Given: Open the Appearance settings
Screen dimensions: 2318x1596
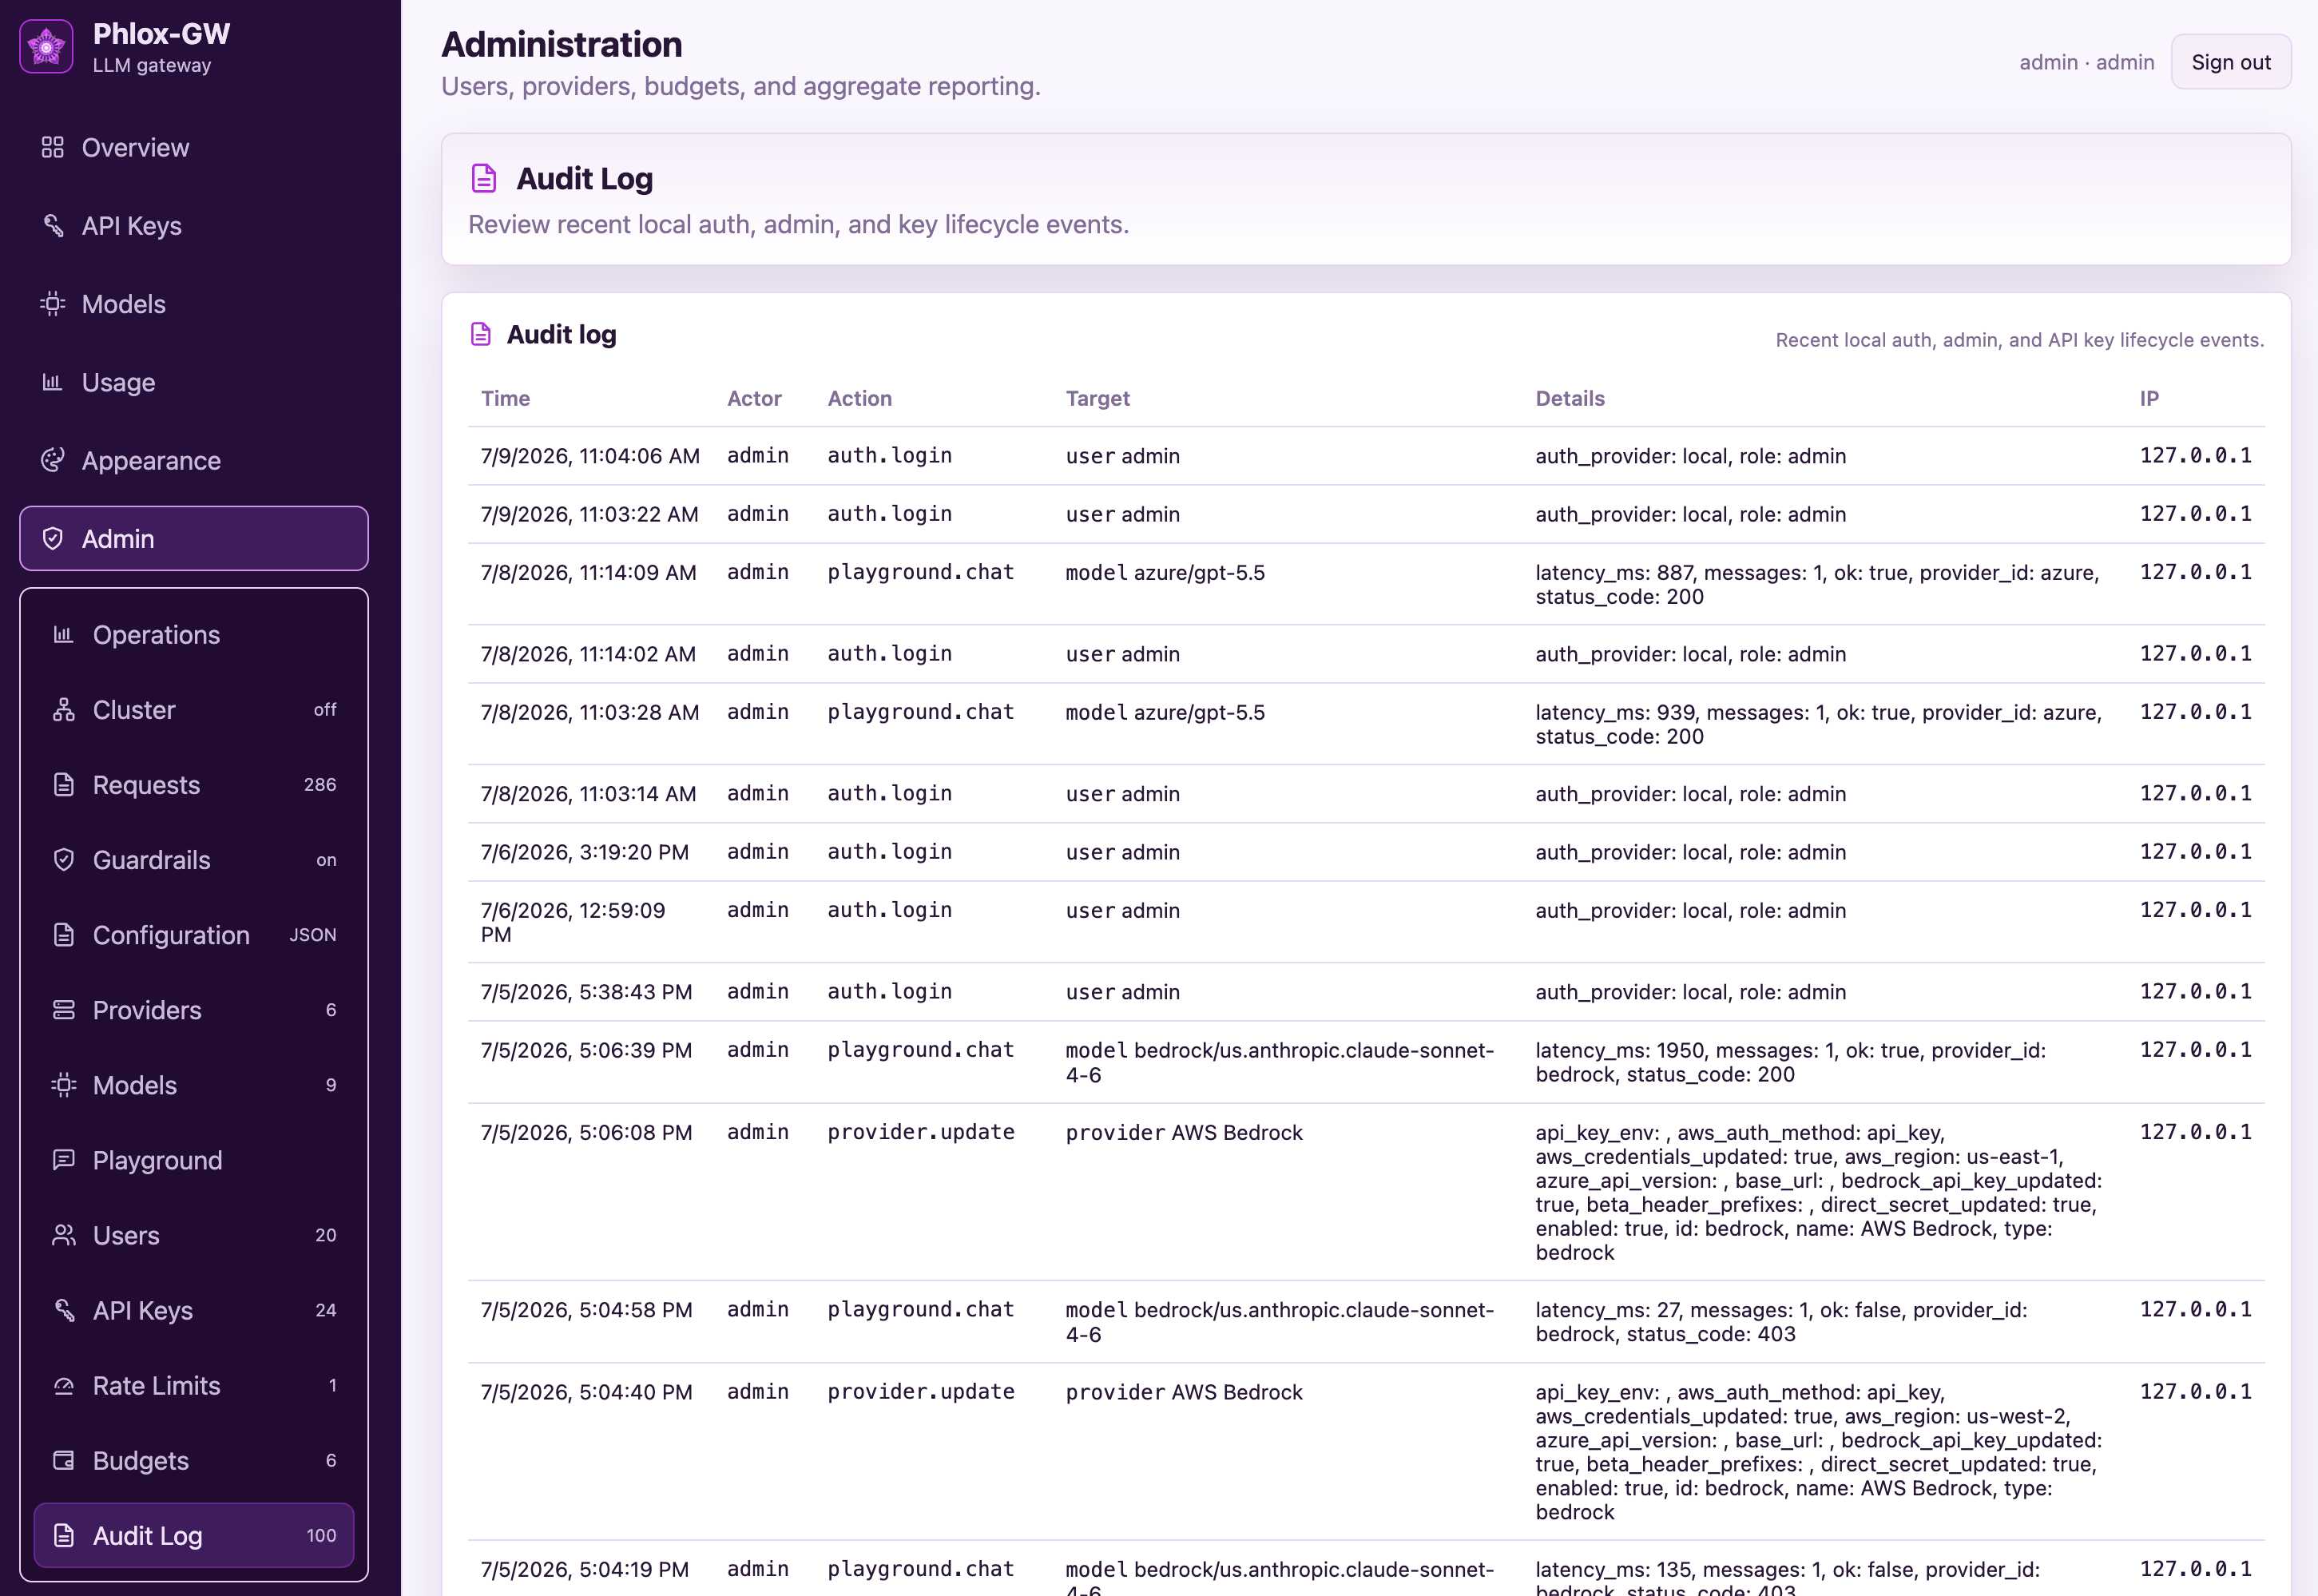Looking at the screenshot, I should pos(194,460).
